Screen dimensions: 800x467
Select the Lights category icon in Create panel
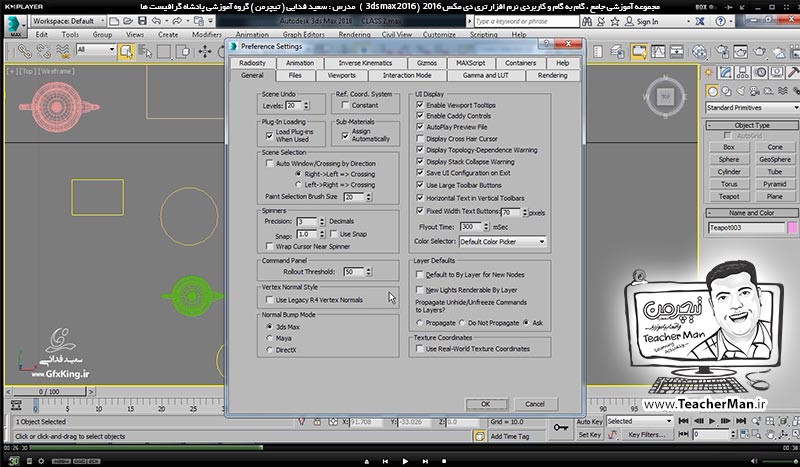click(x=740, y=91)
